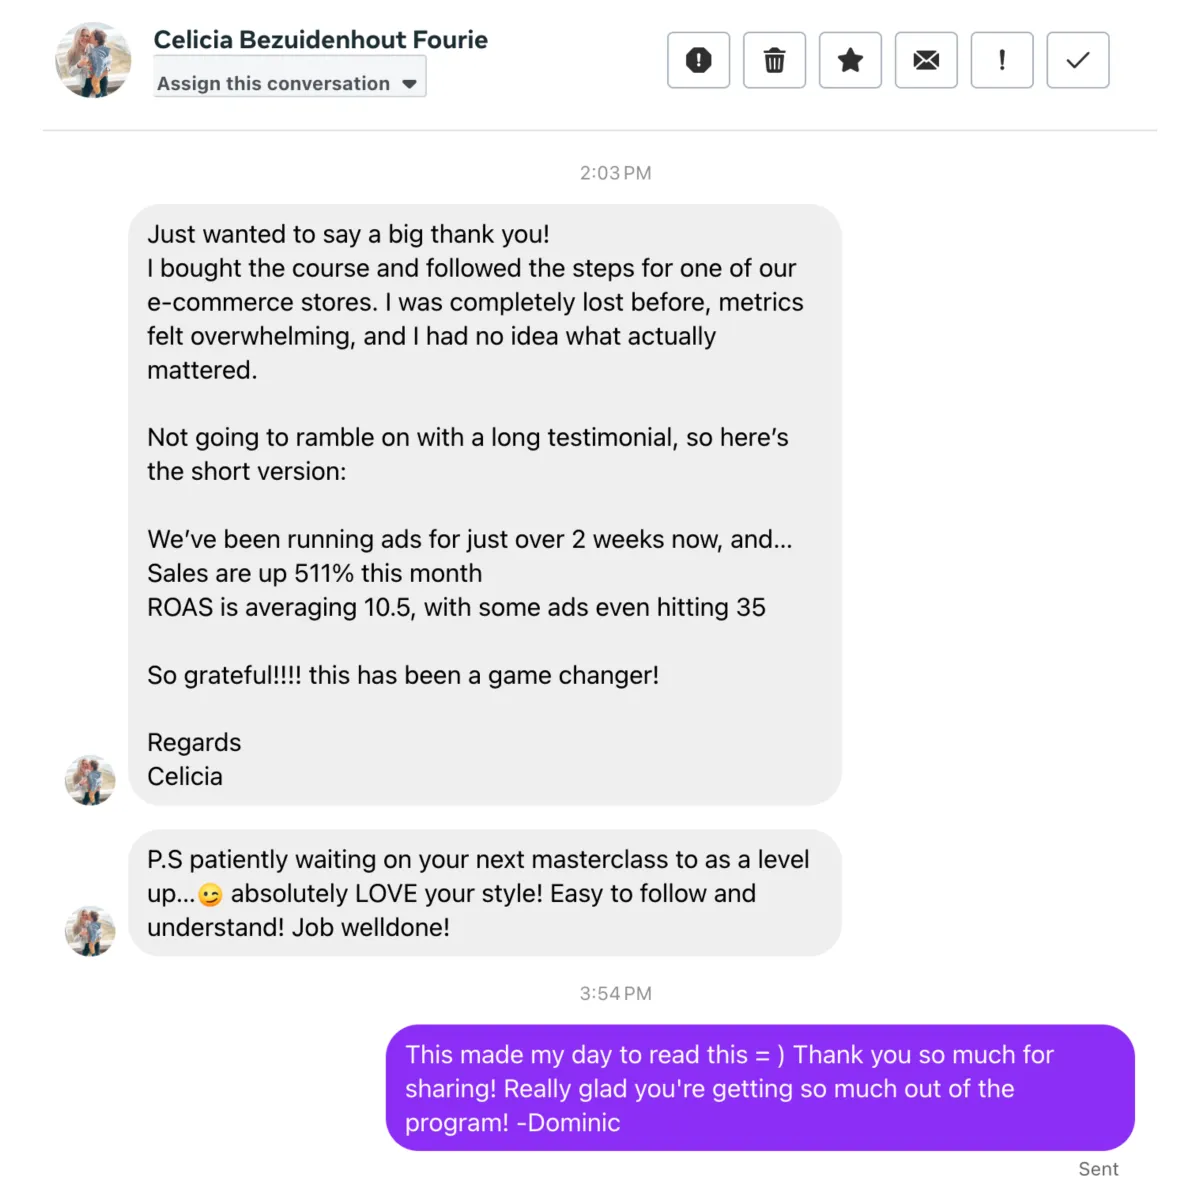The height and width of the screenshot is (1200, 1200).
Task: Click the winking emoji in the P.S message
Action: coord(210,895)
